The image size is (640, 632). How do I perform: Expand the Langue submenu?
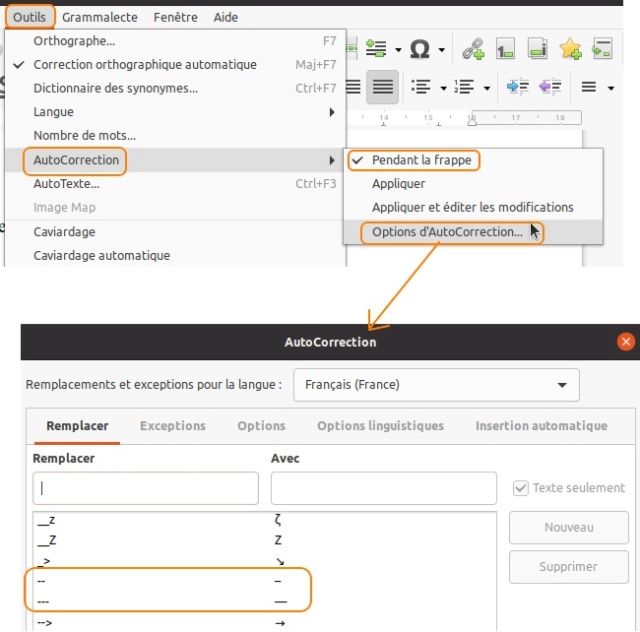click(175, 112)
